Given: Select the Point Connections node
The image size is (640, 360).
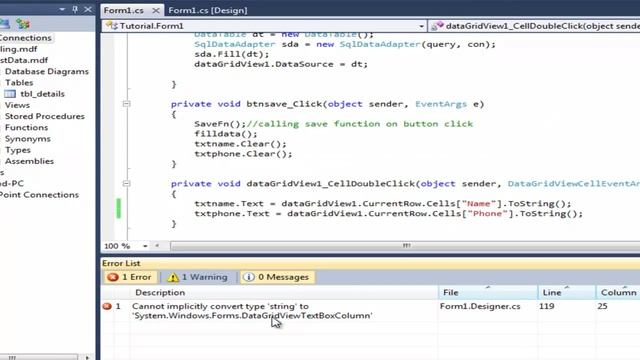Looking at the screenshot, I should click(x=39, y=195).
